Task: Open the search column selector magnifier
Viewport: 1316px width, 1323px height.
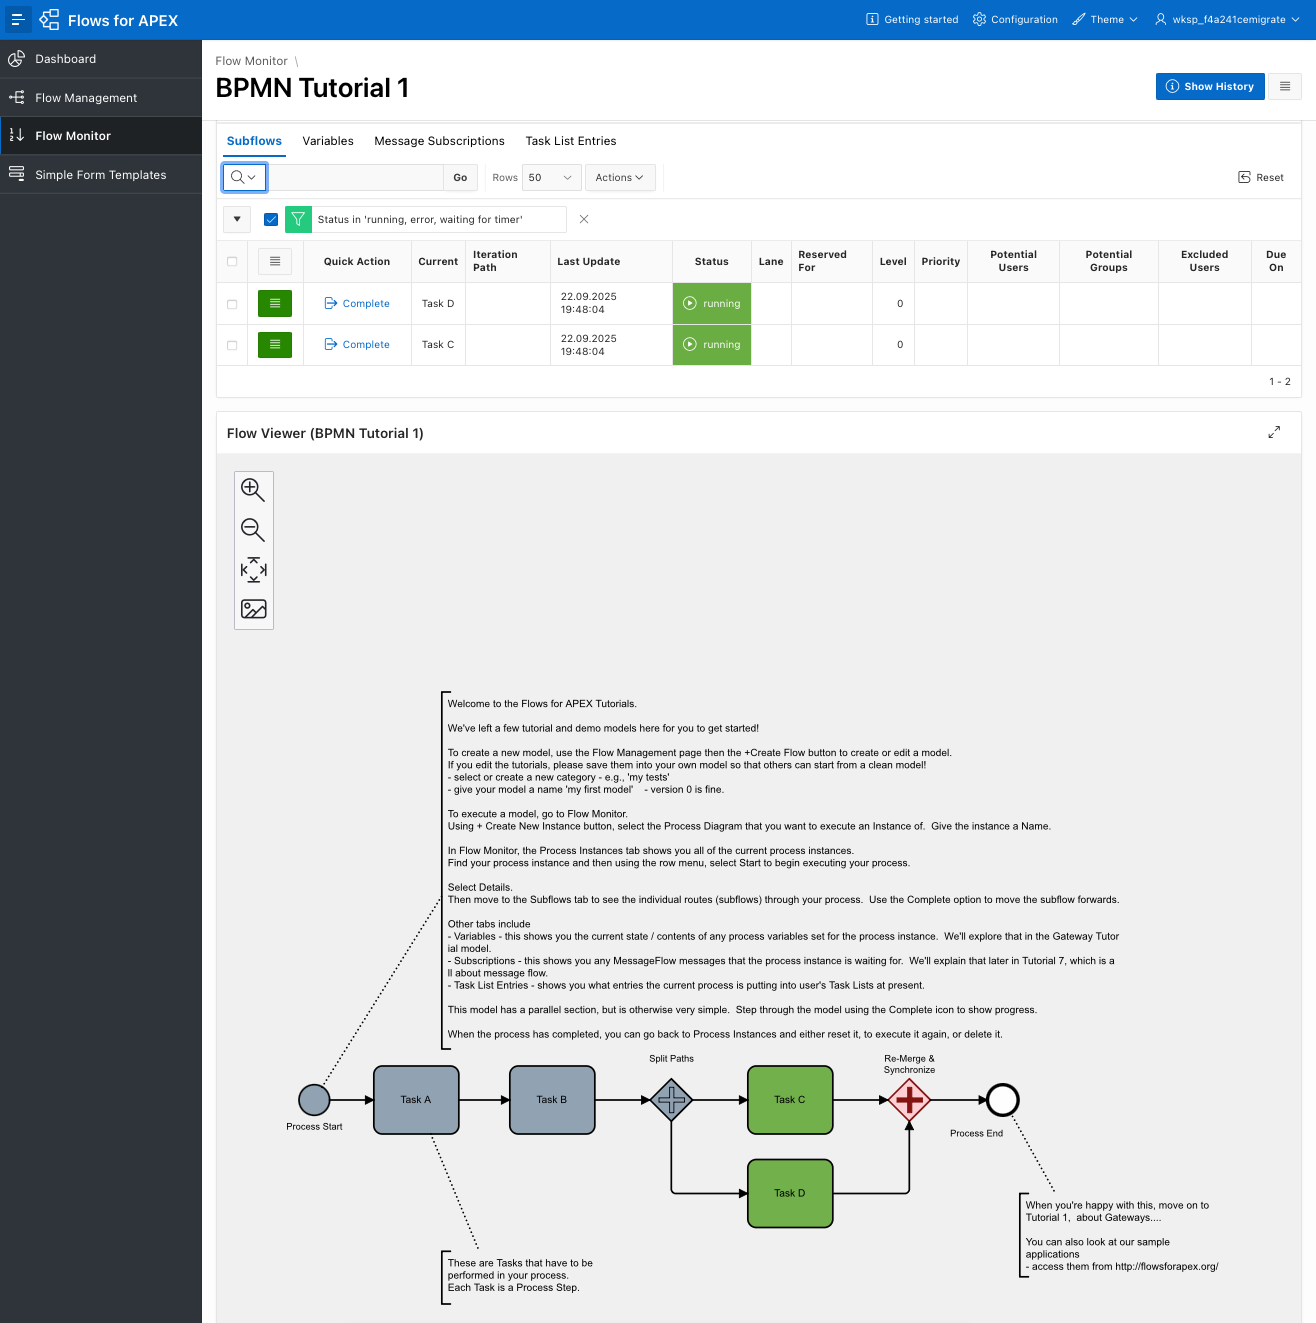Action: [244, 178]
